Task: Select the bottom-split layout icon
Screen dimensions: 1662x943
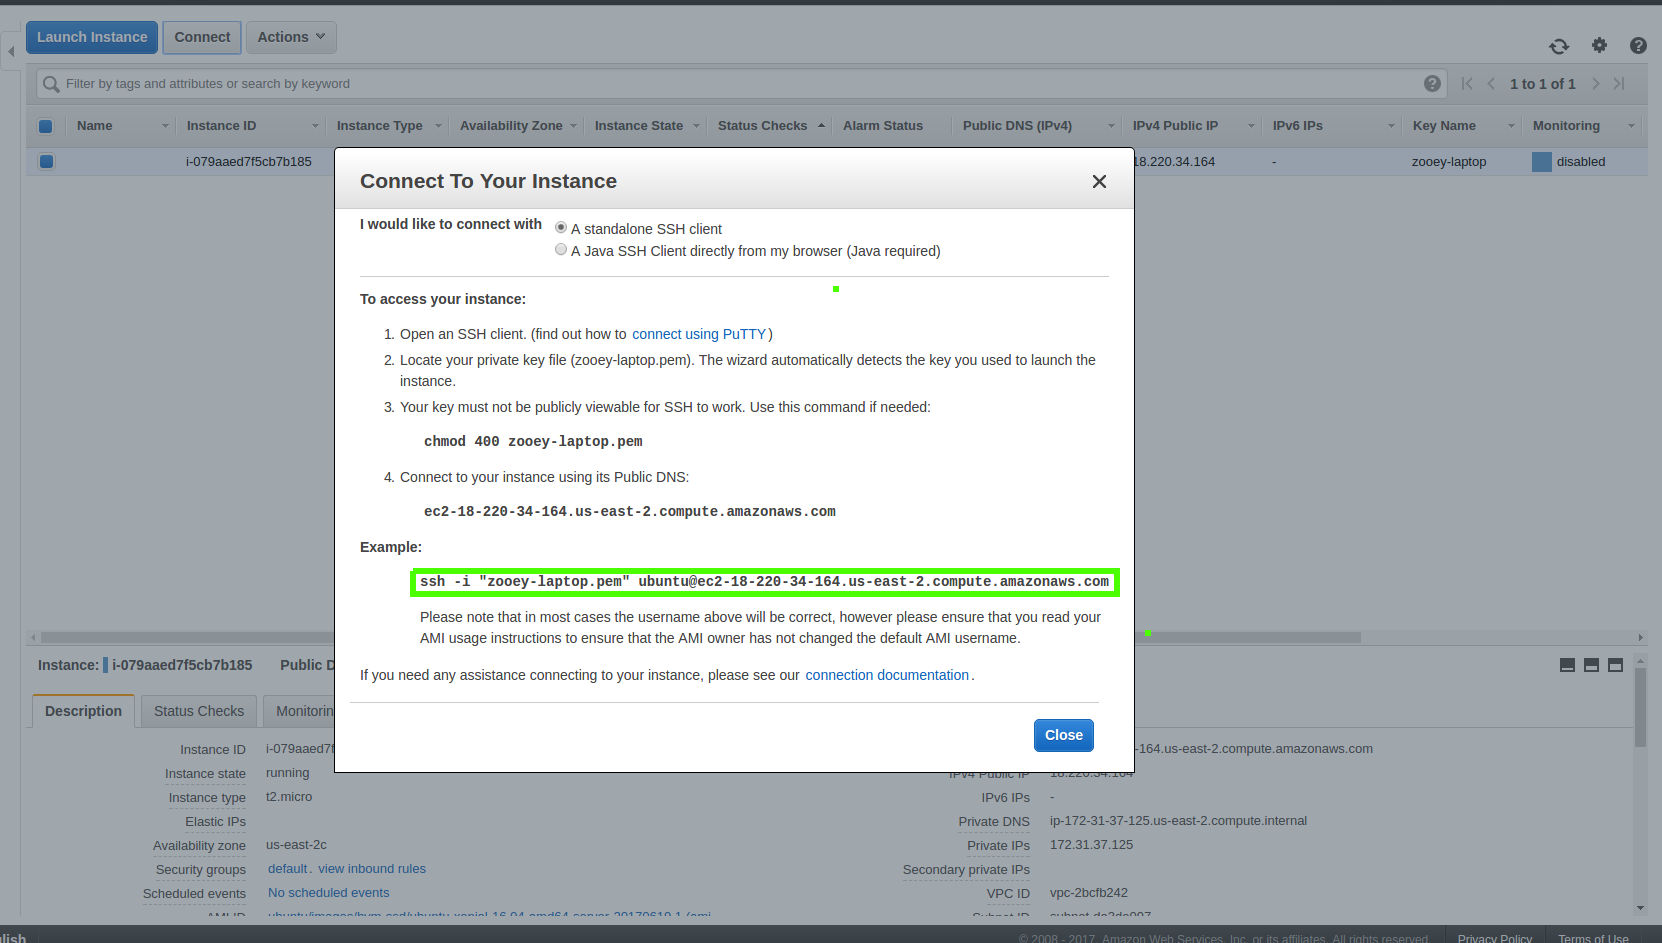Action: [x=1615, y=664]
